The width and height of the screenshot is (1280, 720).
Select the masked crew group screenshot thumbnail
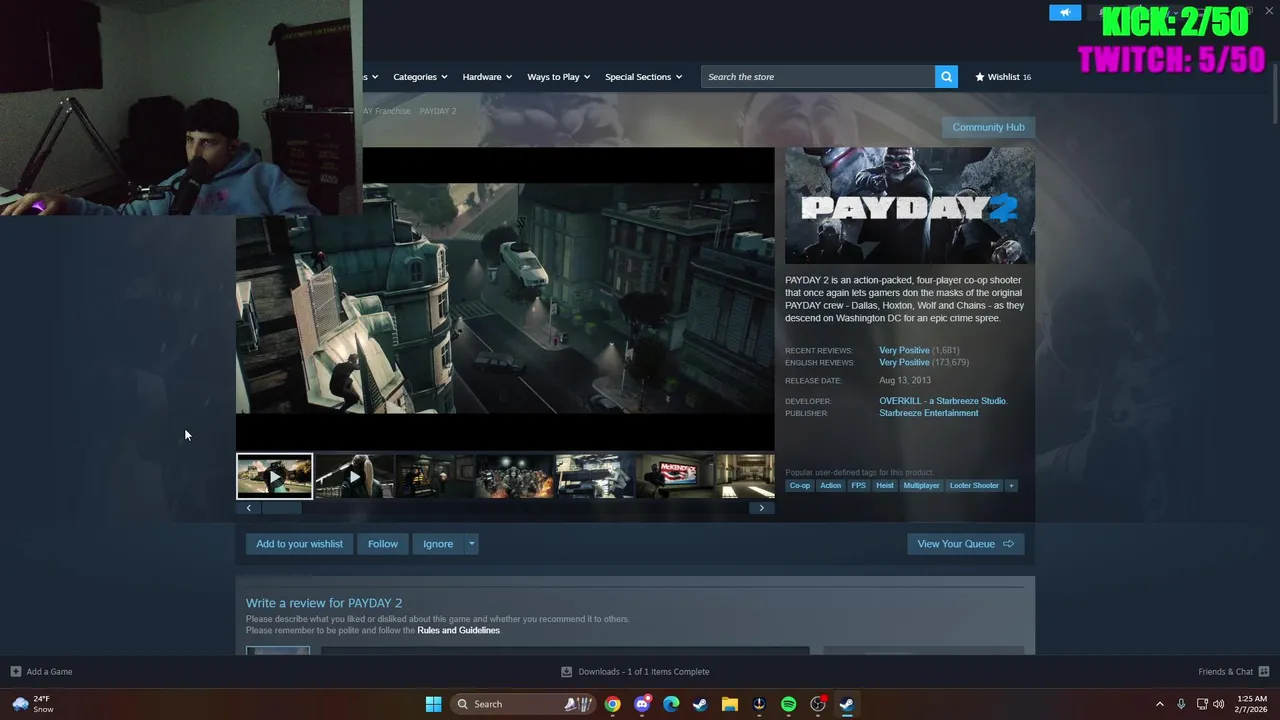click(514, 476)
